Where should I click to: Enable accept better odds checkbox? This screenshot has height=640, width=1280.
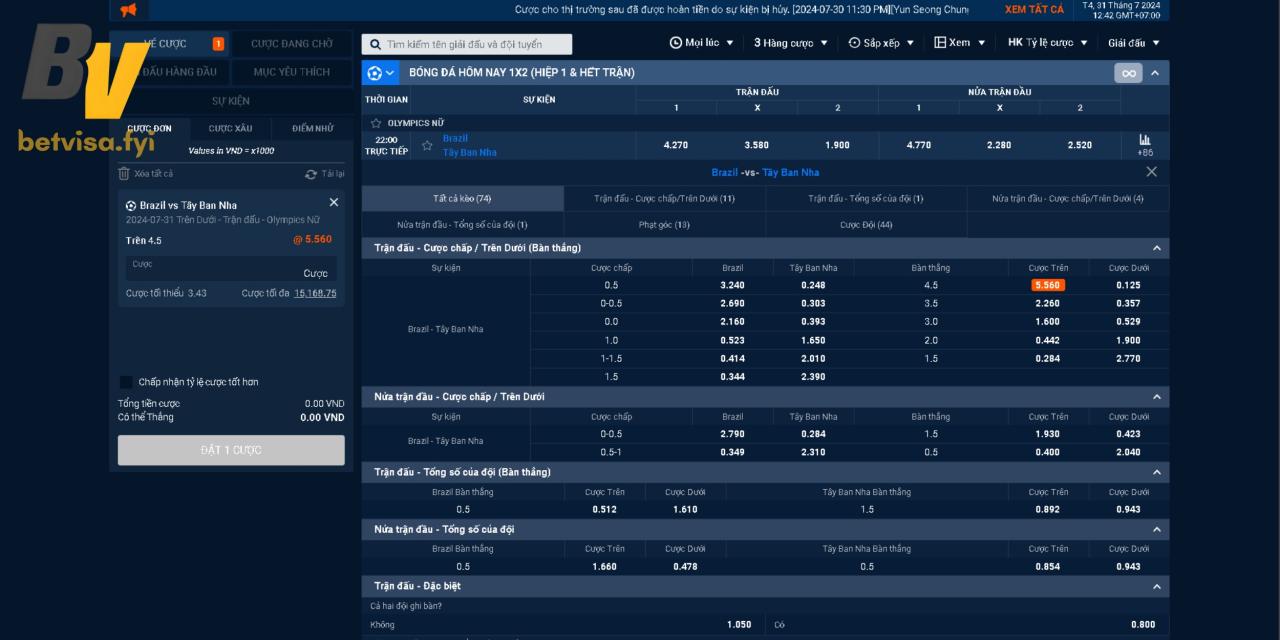pos(126,382)
